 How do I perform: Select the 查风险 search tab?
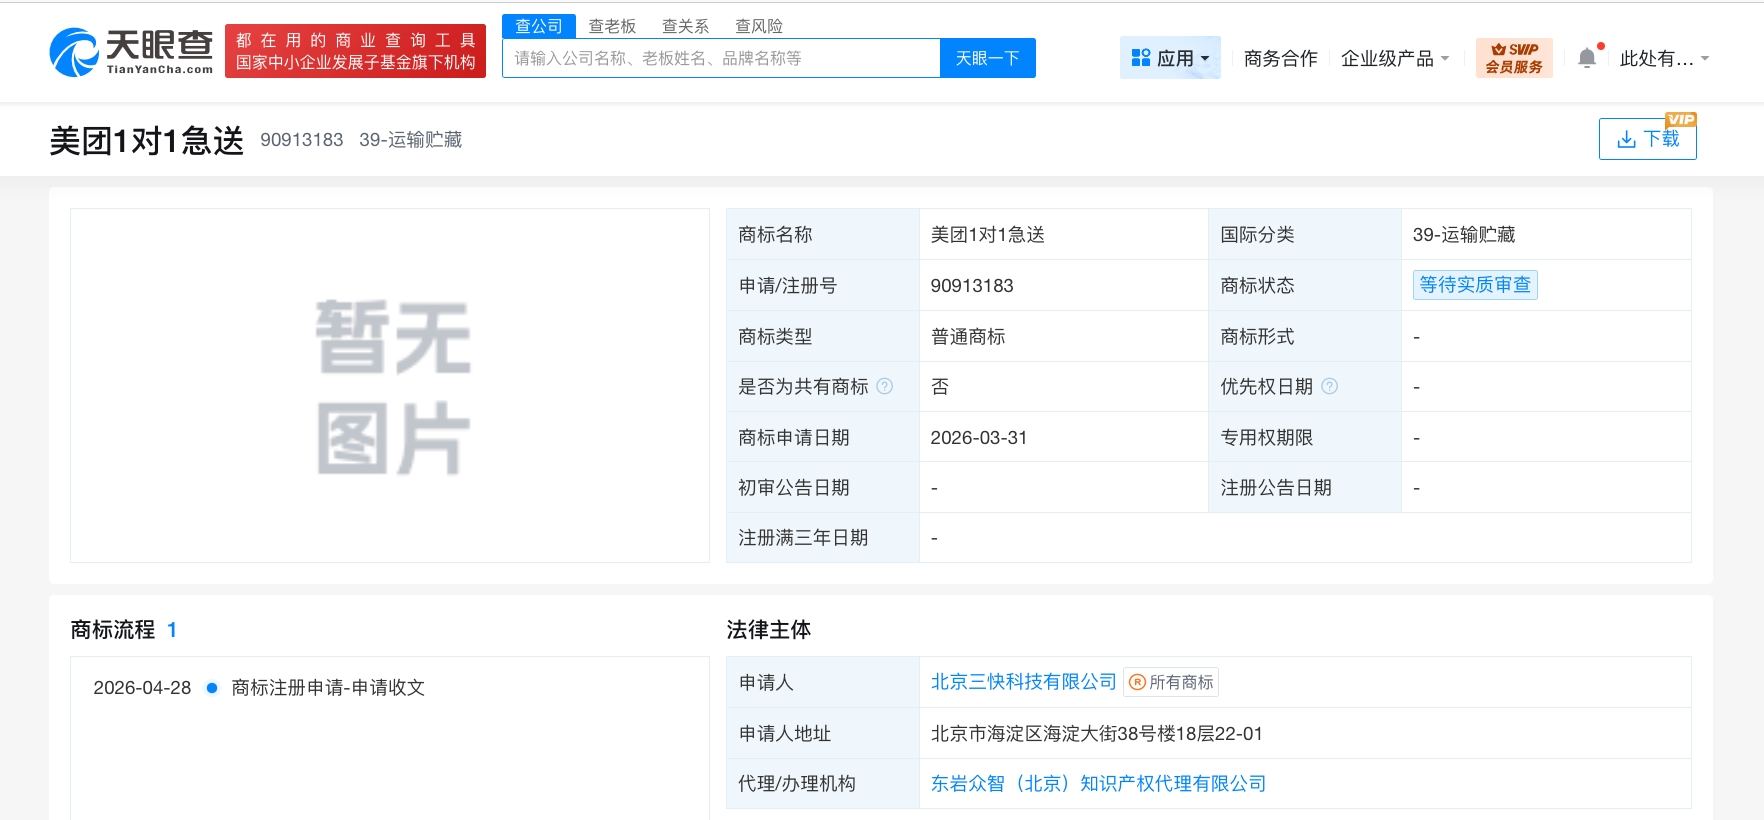coord(759,26)
